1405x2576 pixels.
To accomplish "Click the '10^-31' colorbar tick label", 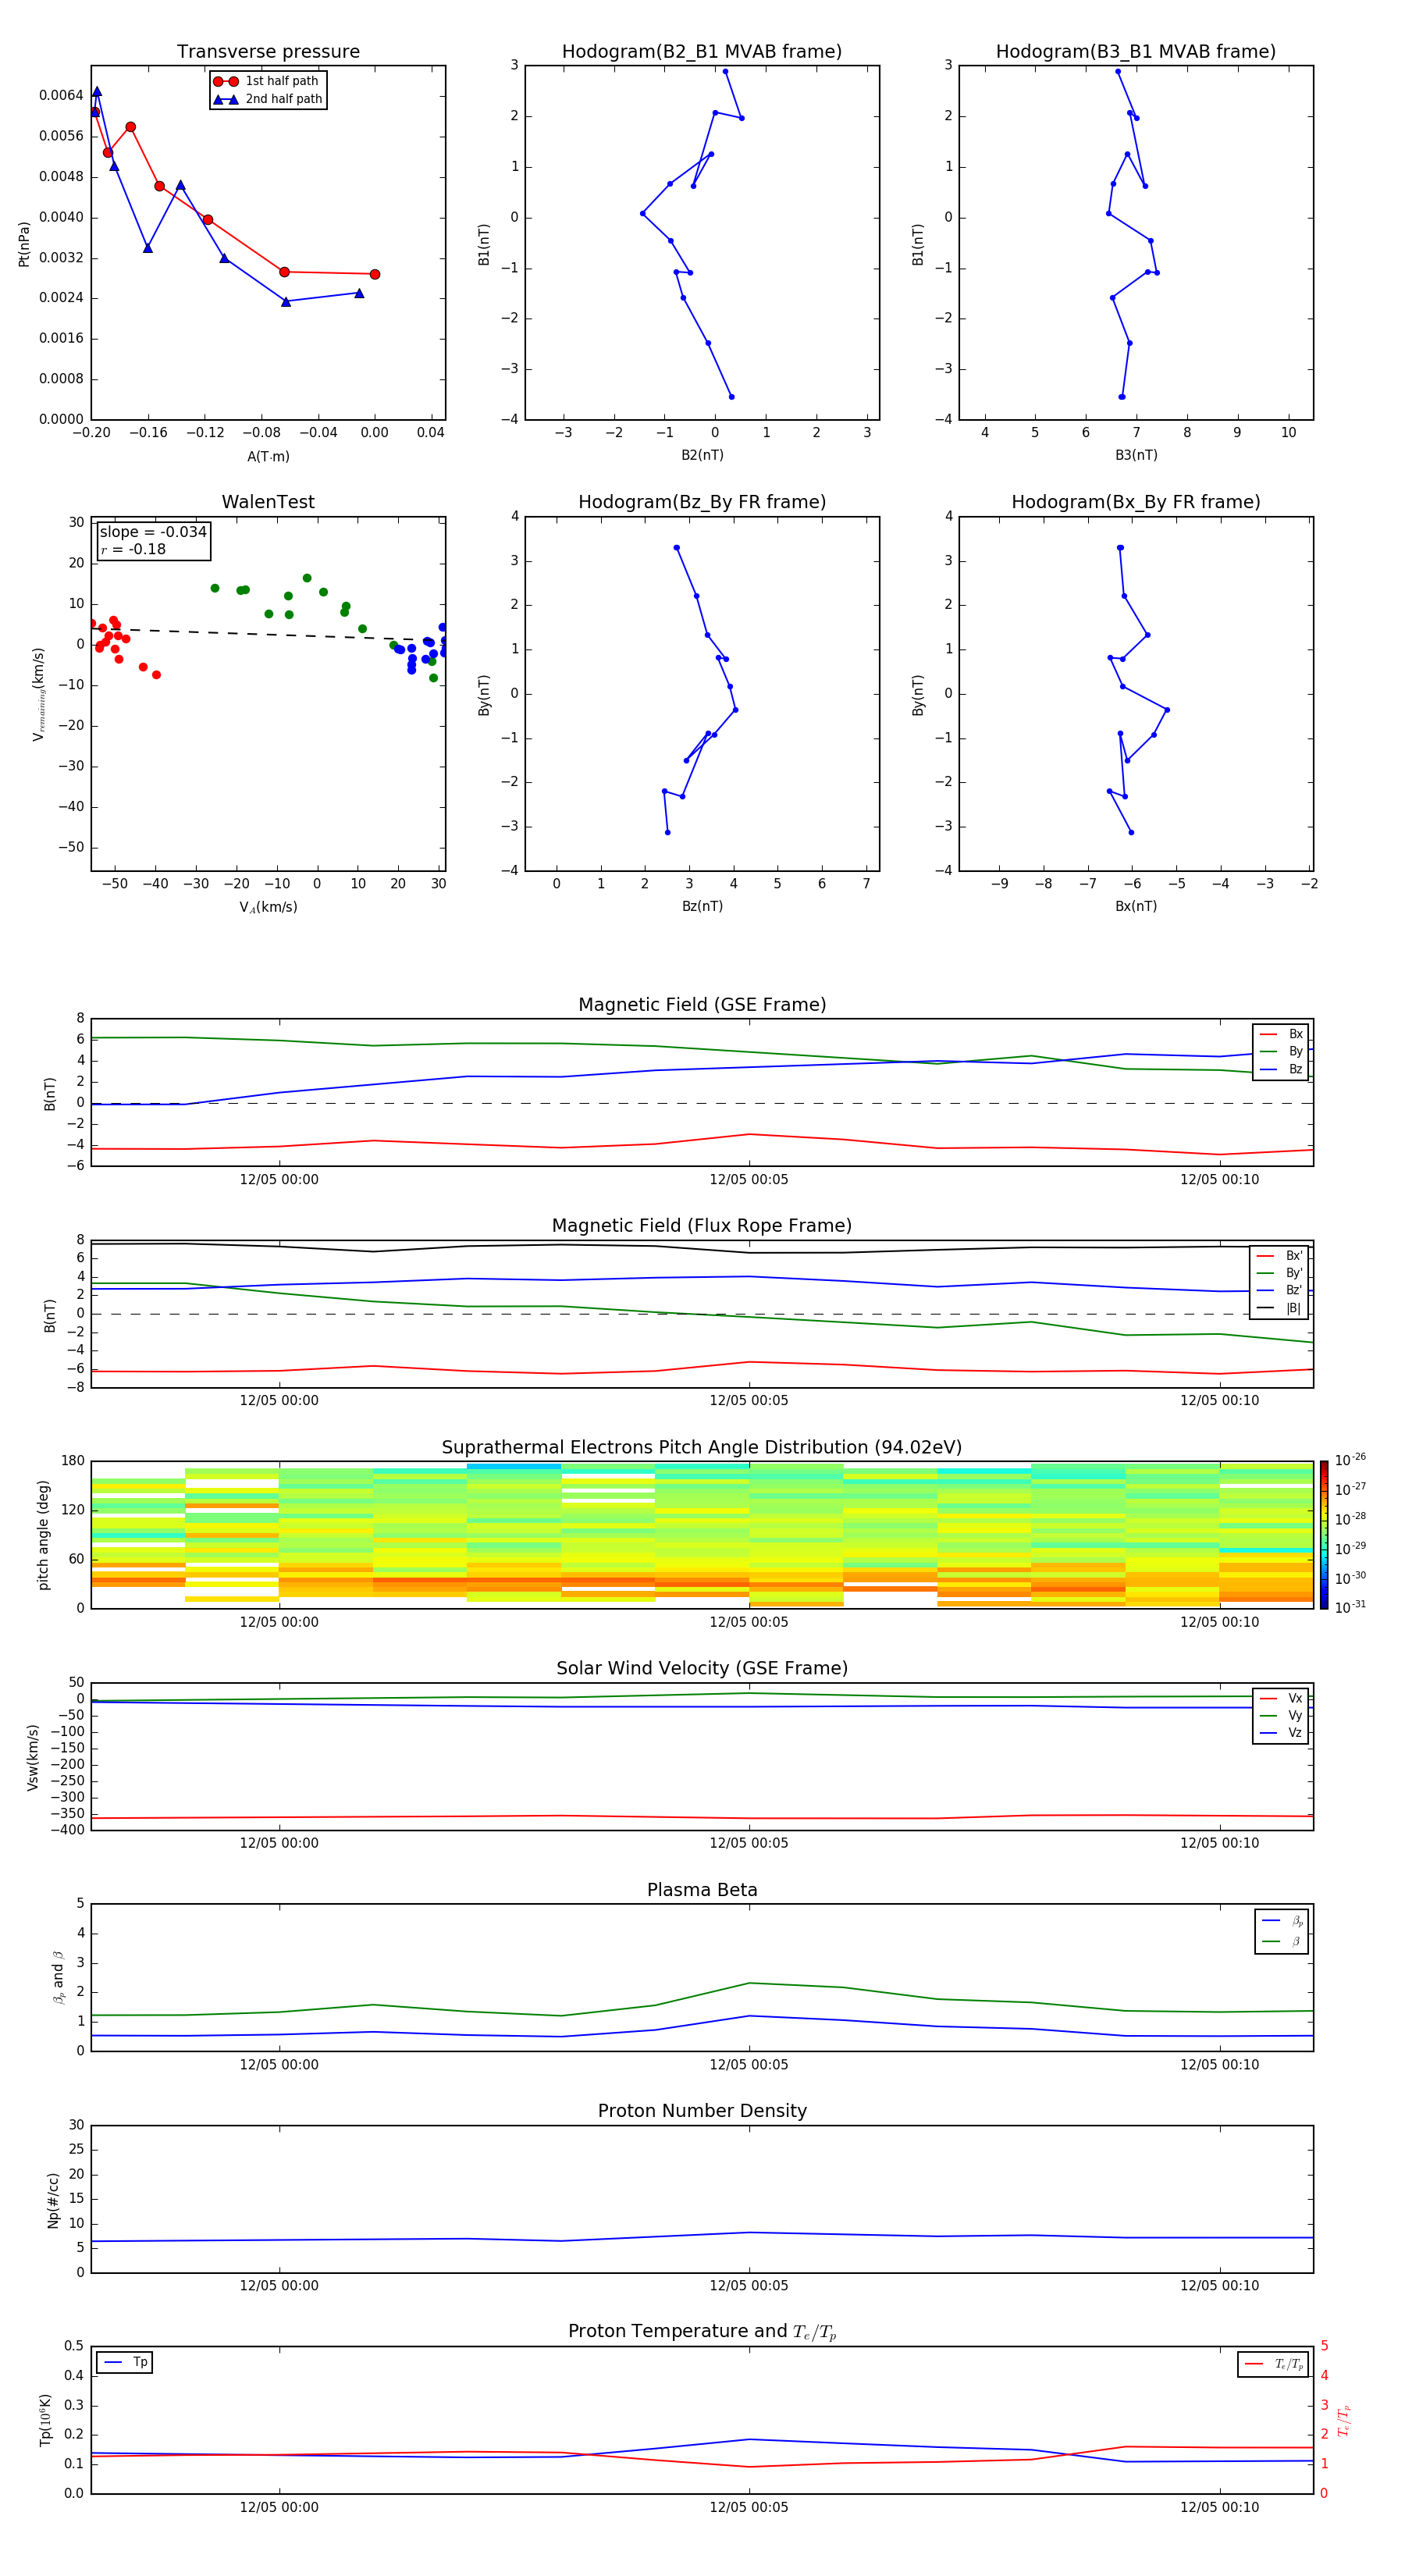I will [x=1350, y=1607].
